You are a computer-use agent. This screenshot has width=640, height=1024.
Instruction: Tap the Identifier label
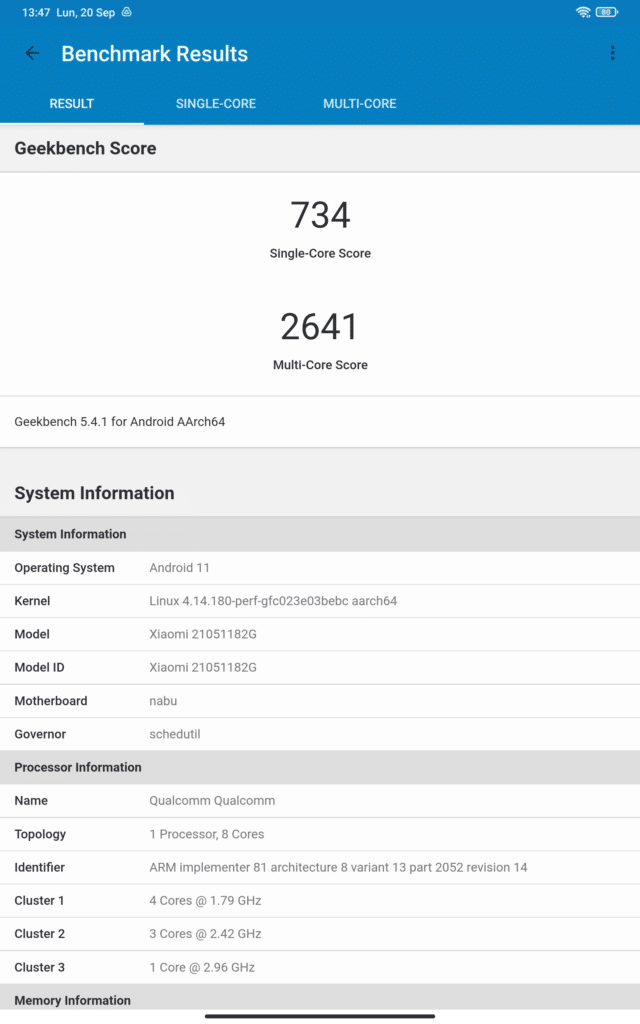tap(40, 867)
